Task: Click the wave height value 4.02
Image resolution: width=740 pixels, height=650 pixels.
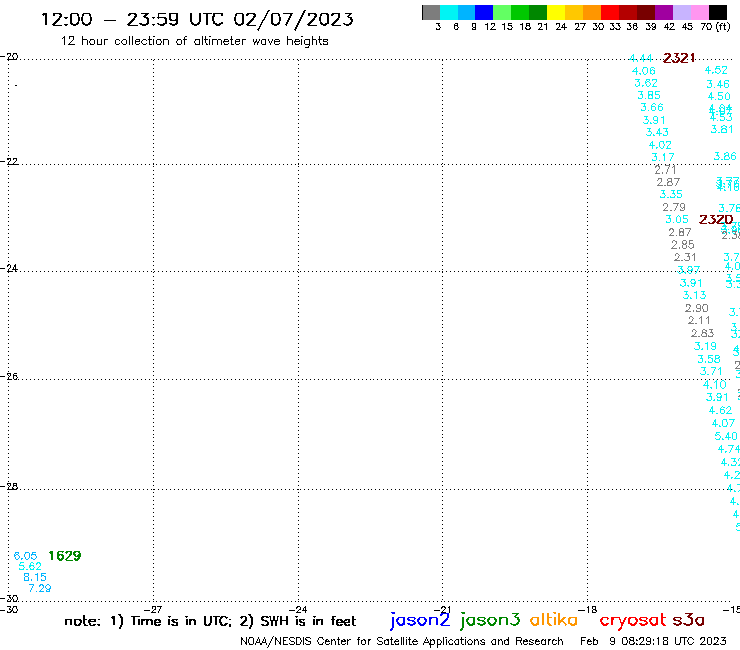Action: pyautogui.click(x=660, y=145)
